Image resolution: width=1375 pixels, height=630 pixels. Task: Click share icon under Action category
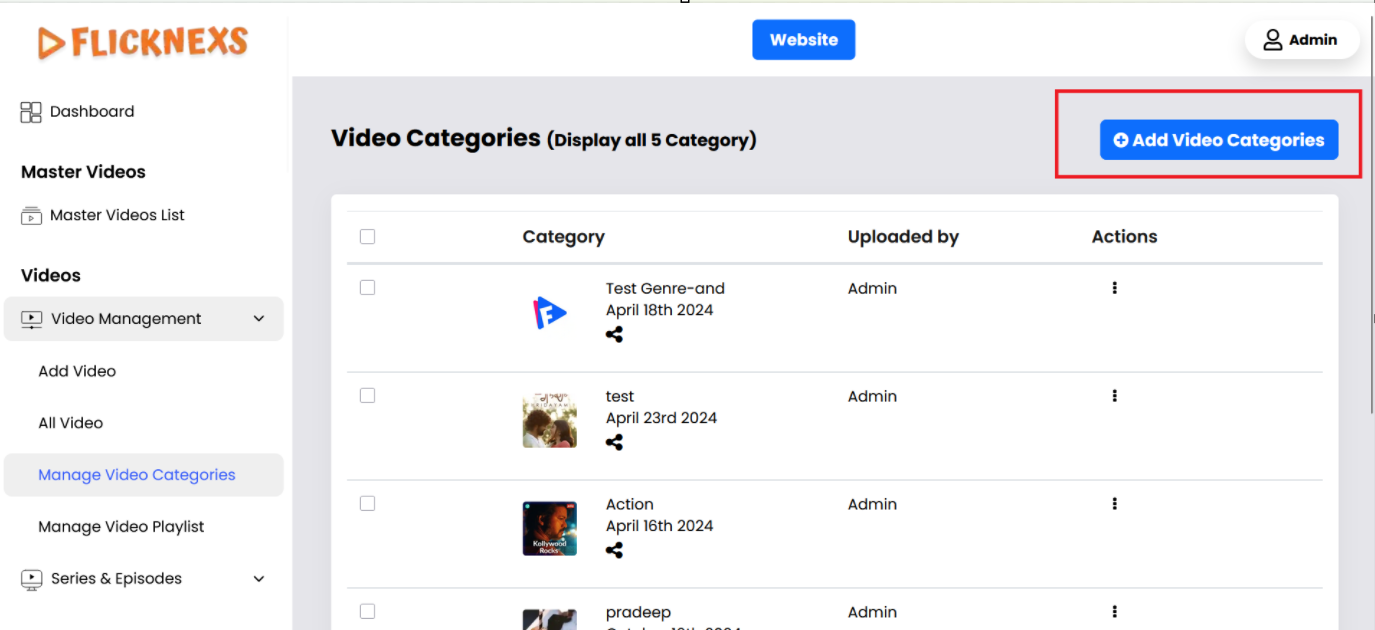coord(614,550)
